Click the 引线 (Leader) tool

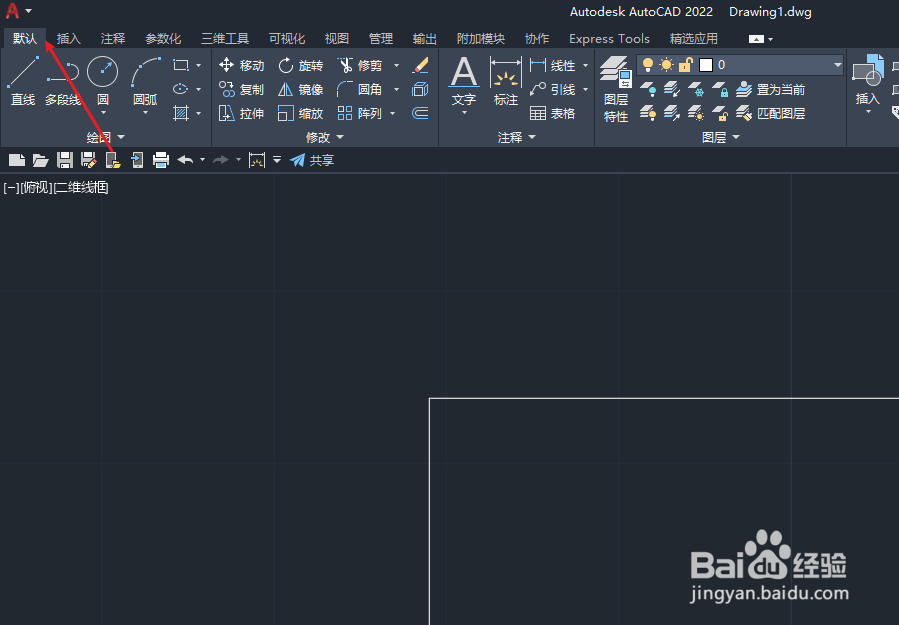tap(553, 89)
